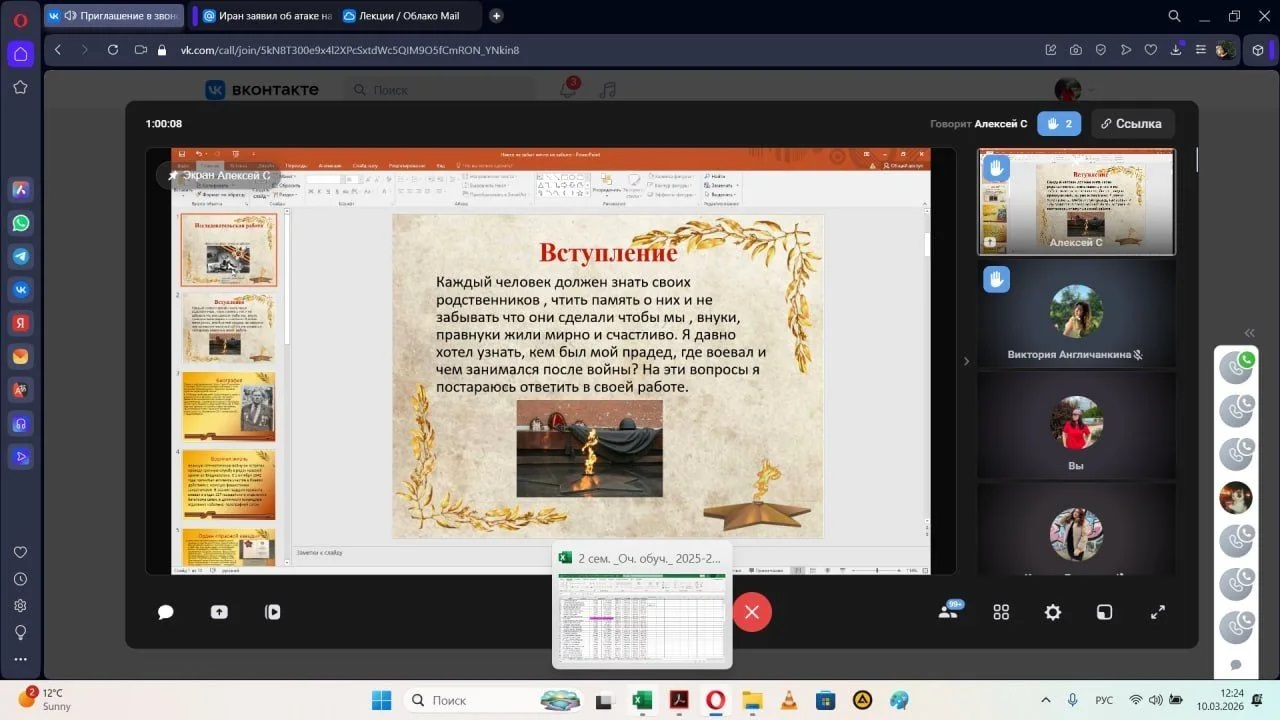The image size is (1280, 720).
Task: Click the Ссылка invite link button
Action: point(1131,124)
